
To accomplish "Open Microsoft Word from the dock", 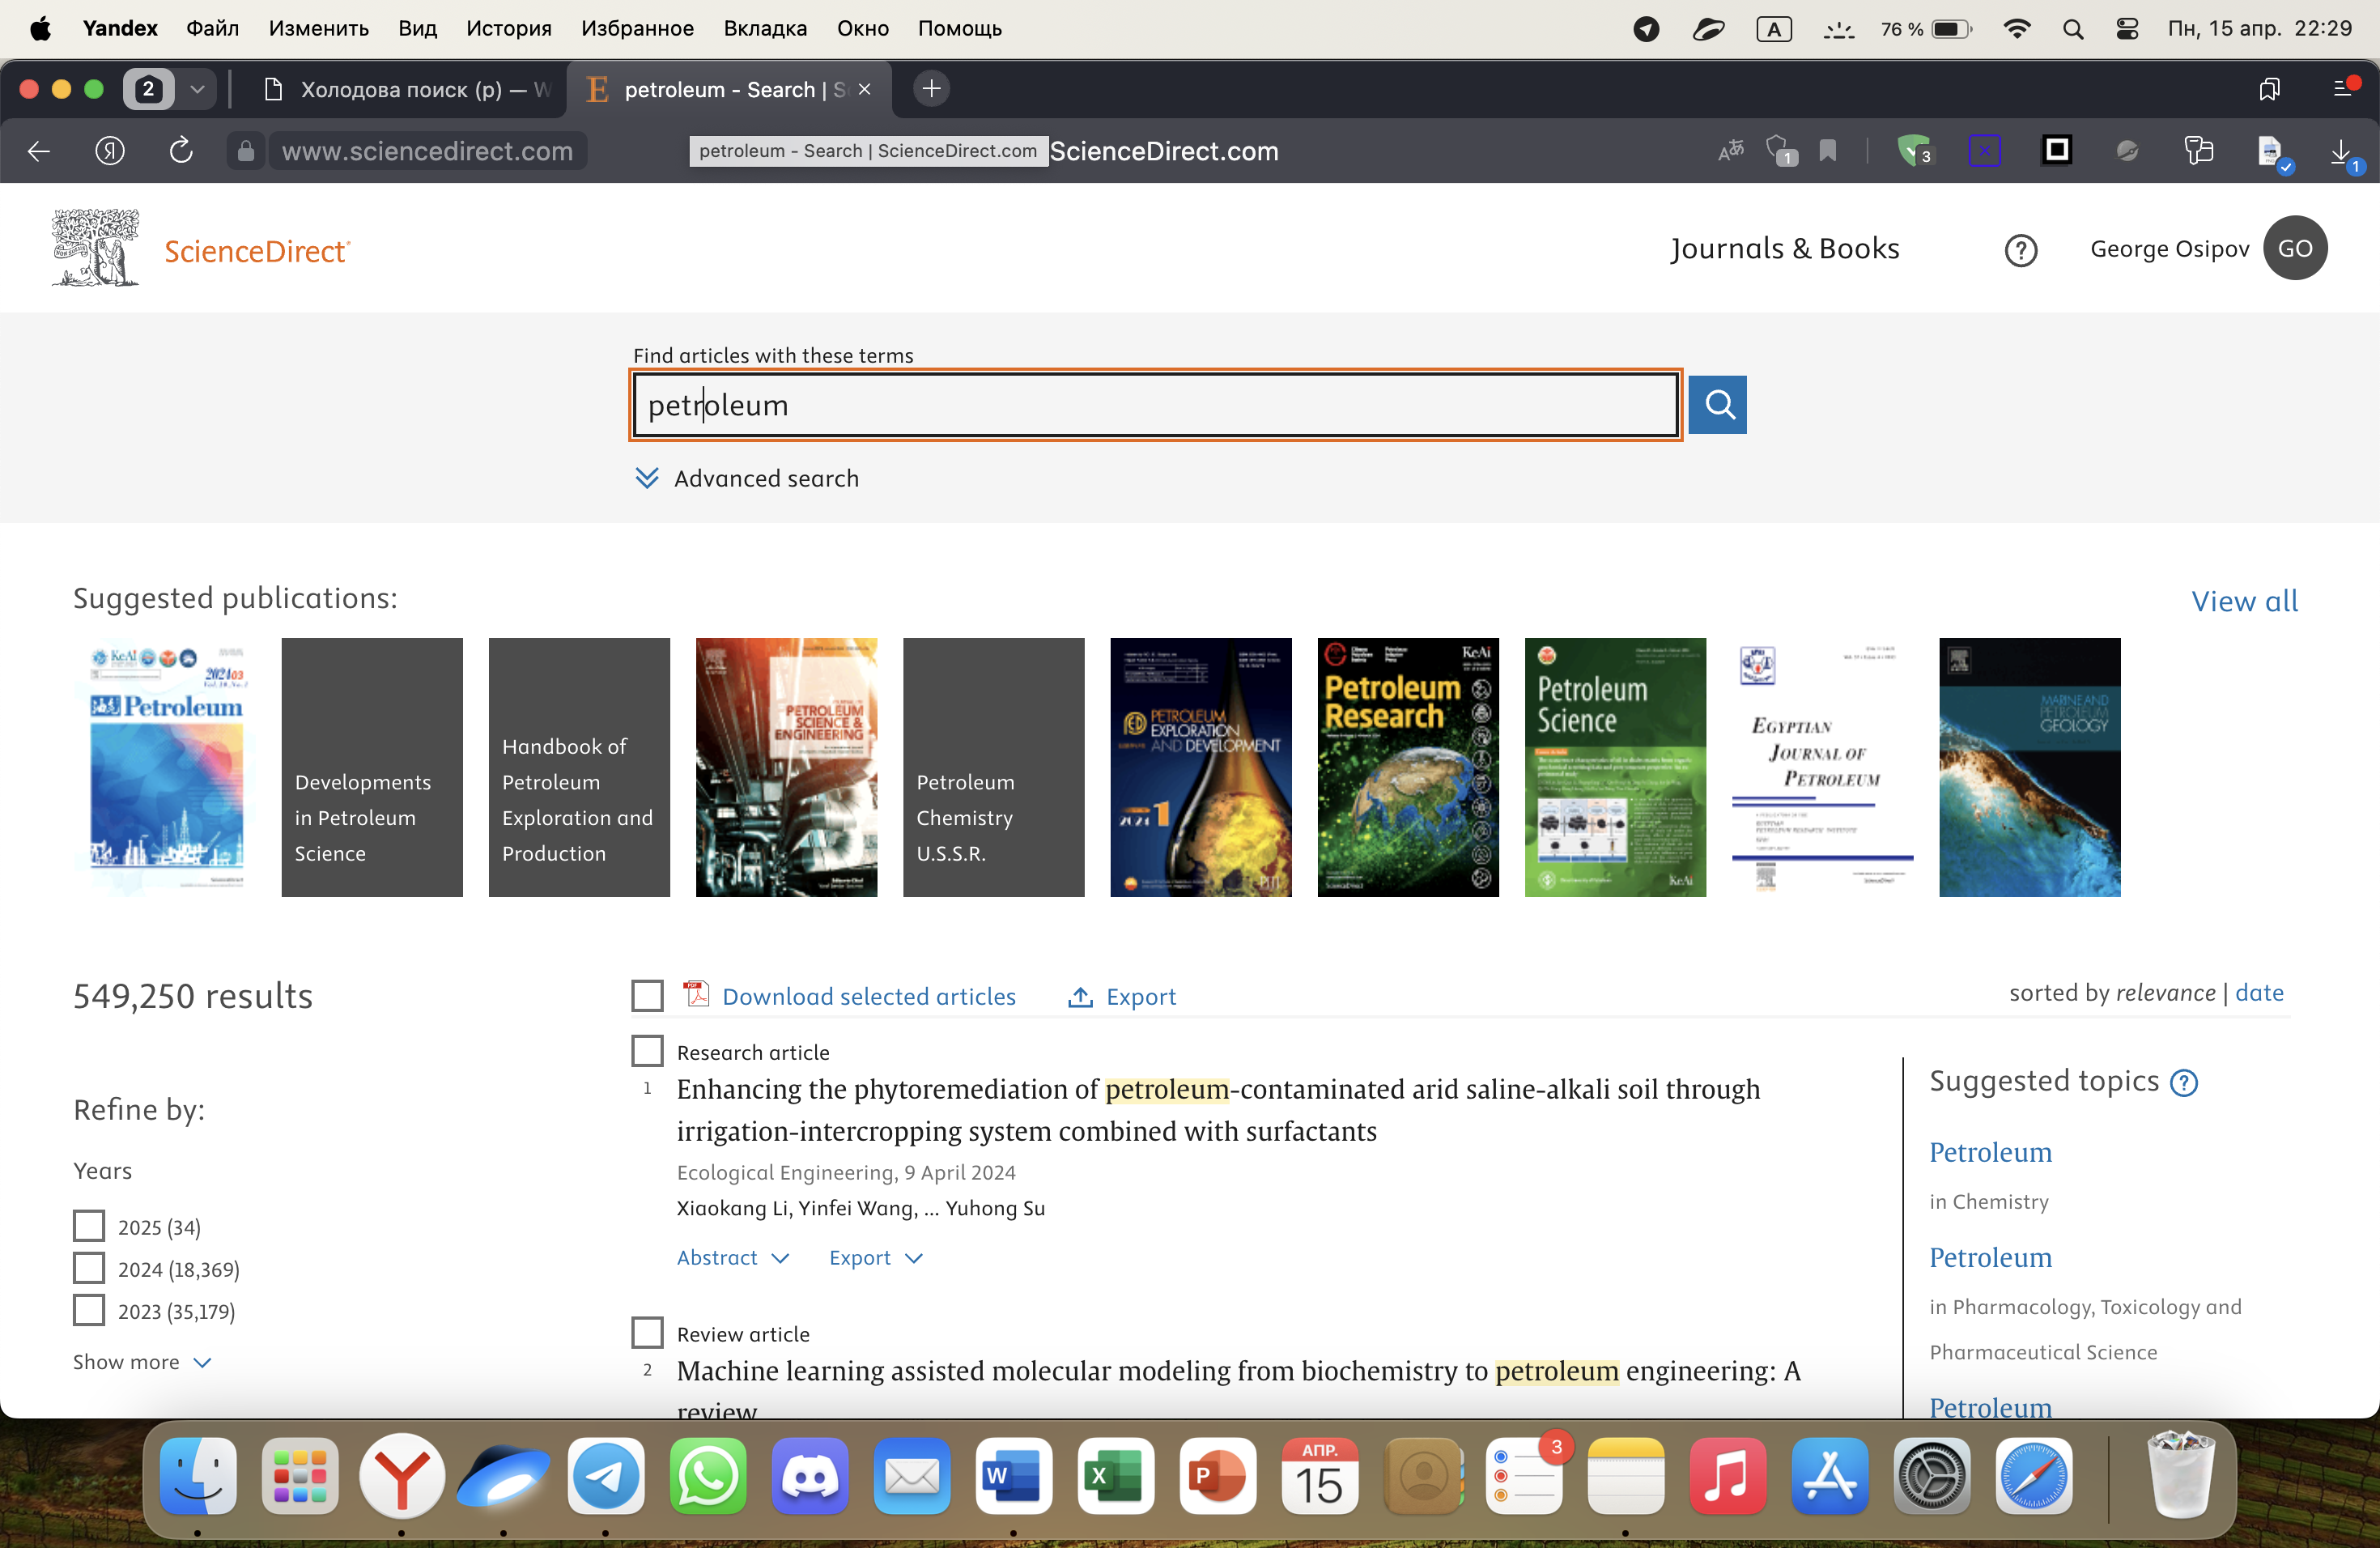I will 1013,1476.
